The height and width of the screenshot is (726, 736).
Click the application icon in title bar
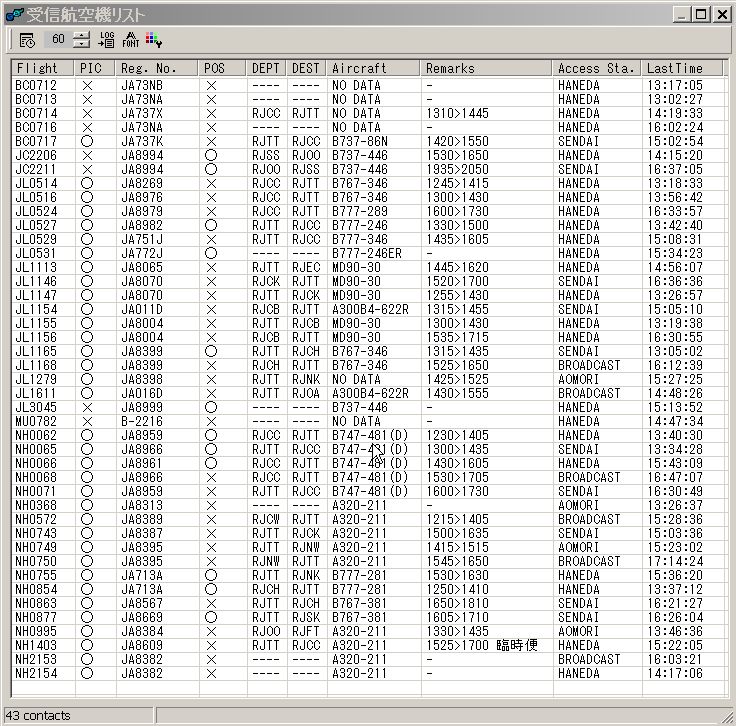click(x=14, y=15)
